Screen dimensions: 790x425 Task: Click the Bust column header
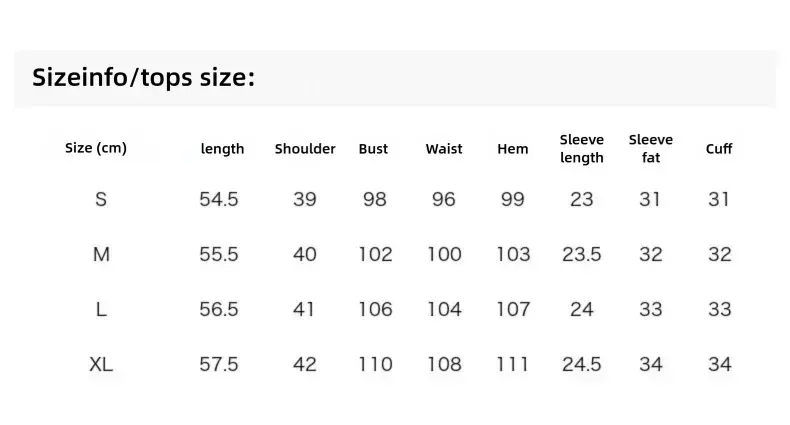coord(373,149)
